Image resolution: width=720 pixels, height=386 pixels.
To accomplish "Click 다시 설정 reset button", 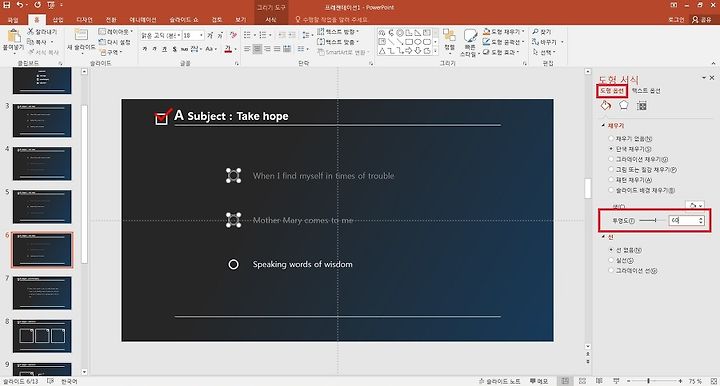I will pyautogui.click(x=115, y=42).
